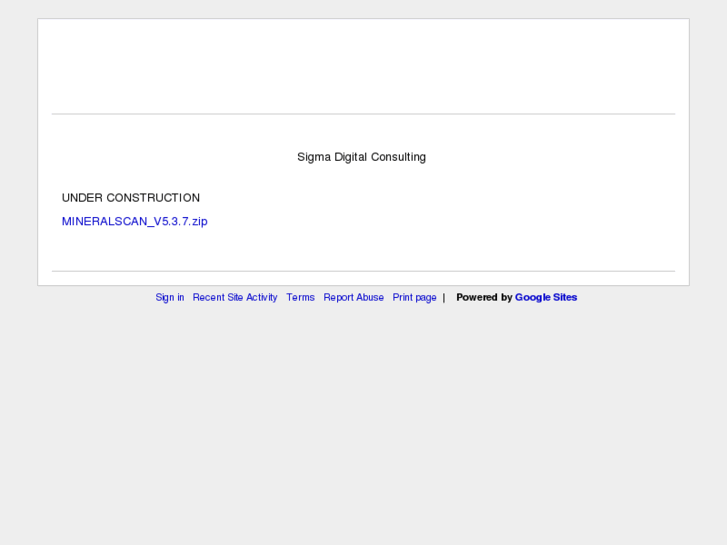Click the 'Powered by' footer text
This screenshot has height=545, width=727.
click(x=484, y=297)
